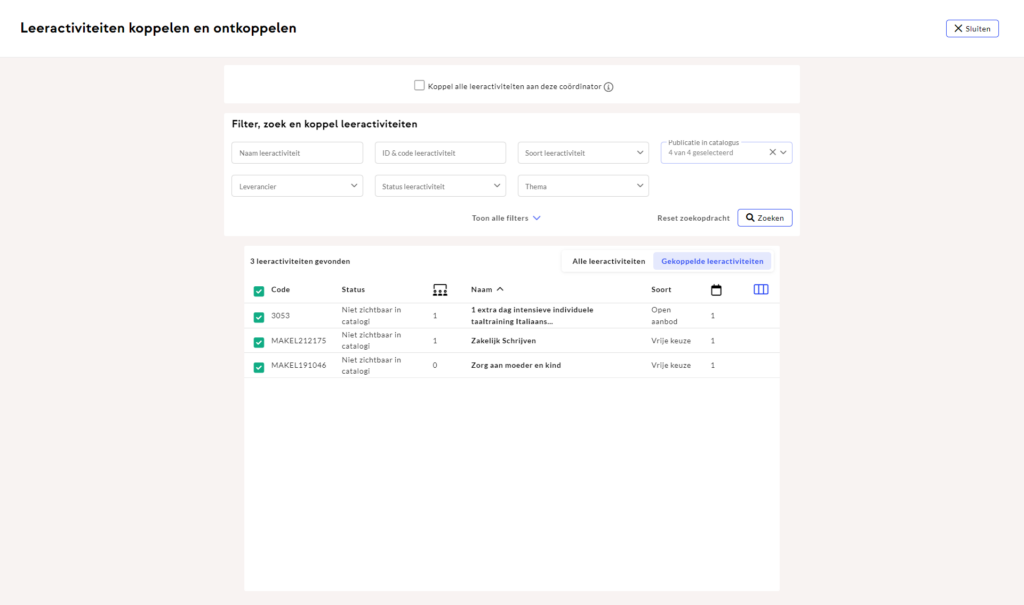The image size is (1024, 605).
Task: Close the dialog with the Sluiten button
Action: tap(972, 29)
